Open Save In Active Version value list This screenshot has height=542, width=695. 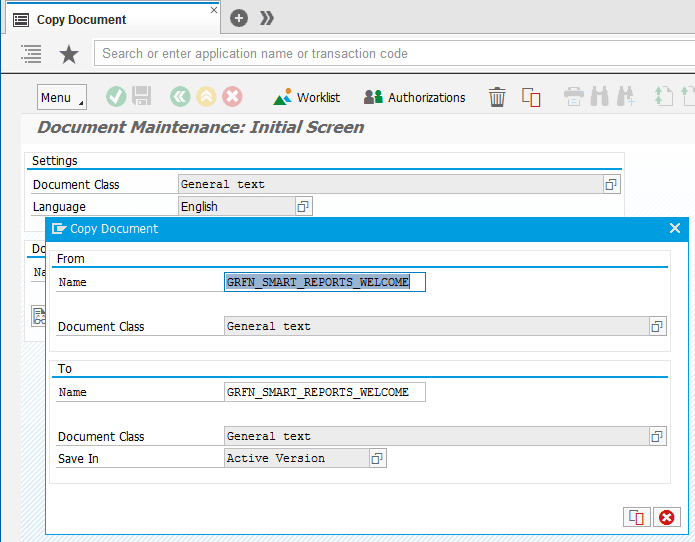(377, 458)
